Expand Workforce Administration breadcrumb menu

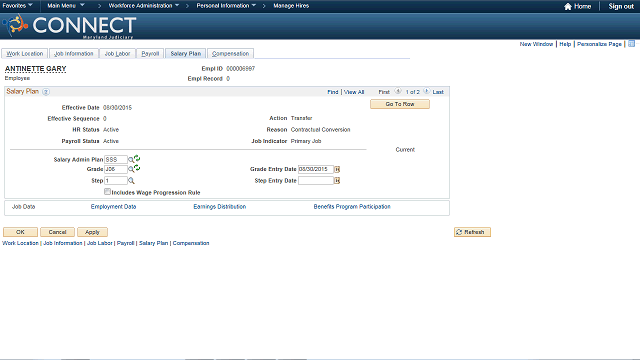144,6
